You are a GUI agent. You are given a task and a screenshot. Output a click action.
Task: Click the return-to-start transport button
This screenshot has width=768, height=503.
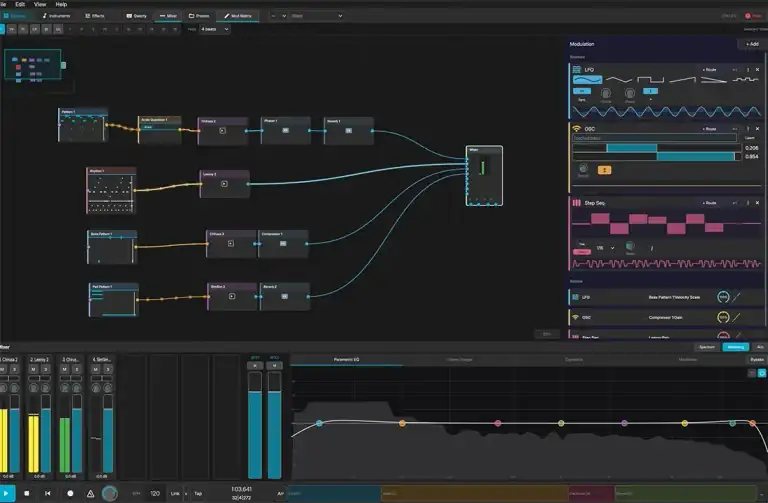click(48, 493)
